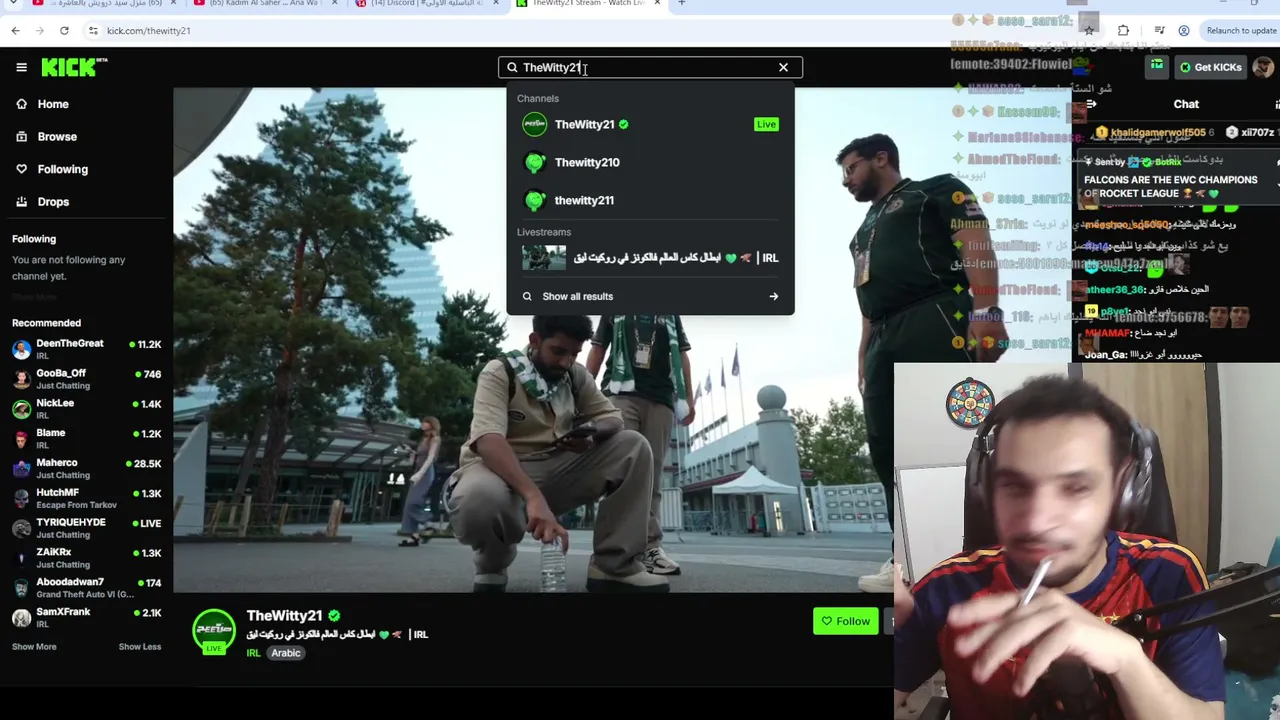Image resolution: width=1280 pixels, height=720 pixels.
Task: Open Maherco recommended channel
Action: pyautogui.click(x=87, y=469)
